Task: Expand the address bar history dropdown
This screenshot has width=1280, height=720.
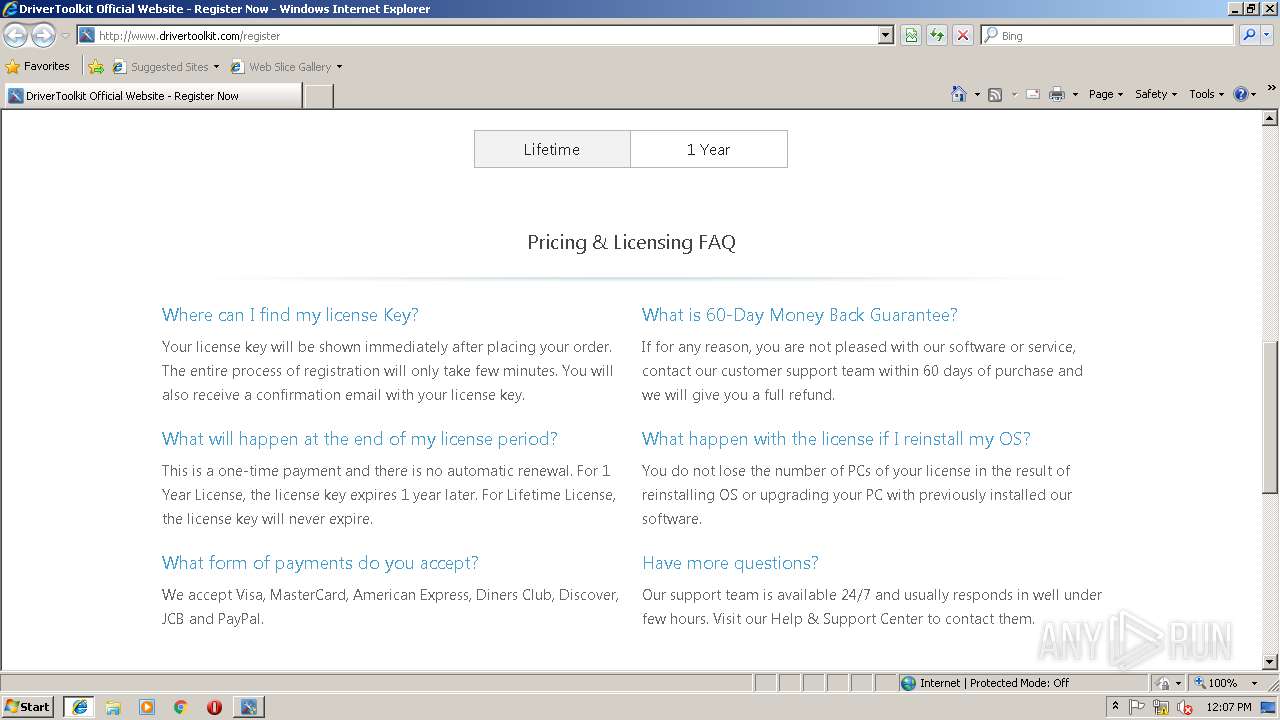Action: point(885,35)
